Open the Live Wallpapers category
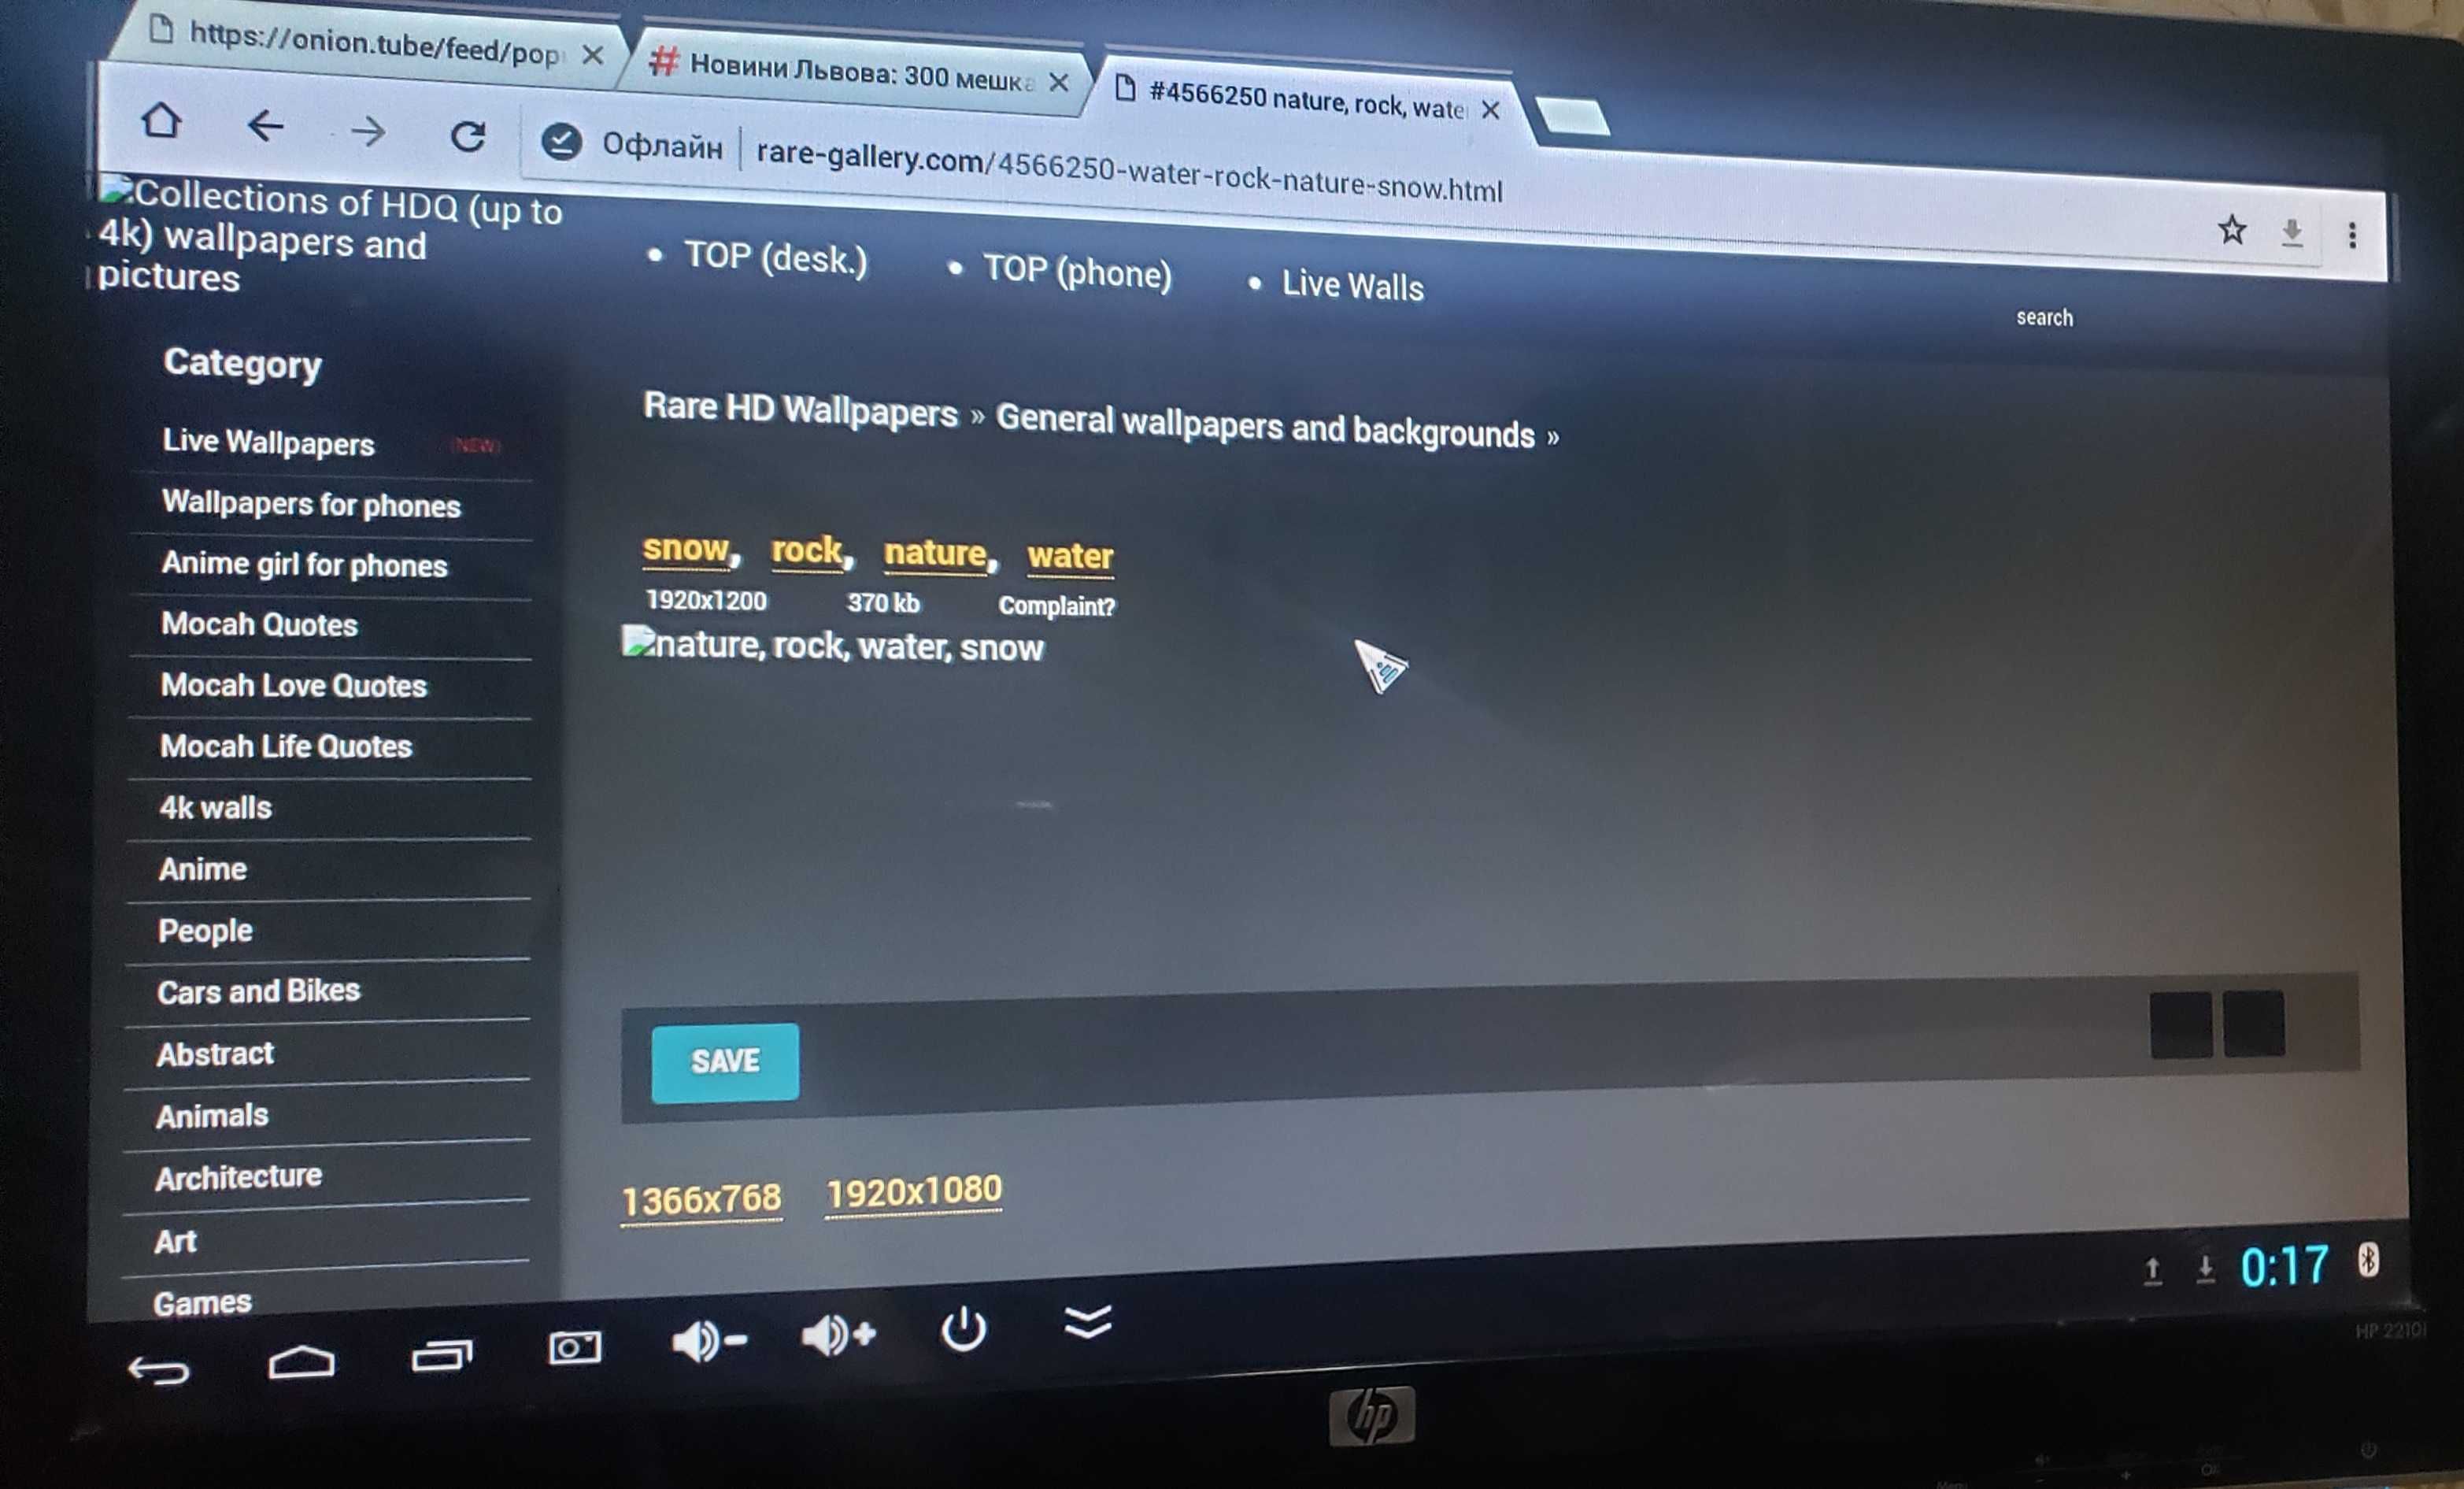The image size is (2464, 1489). (268, 442)
